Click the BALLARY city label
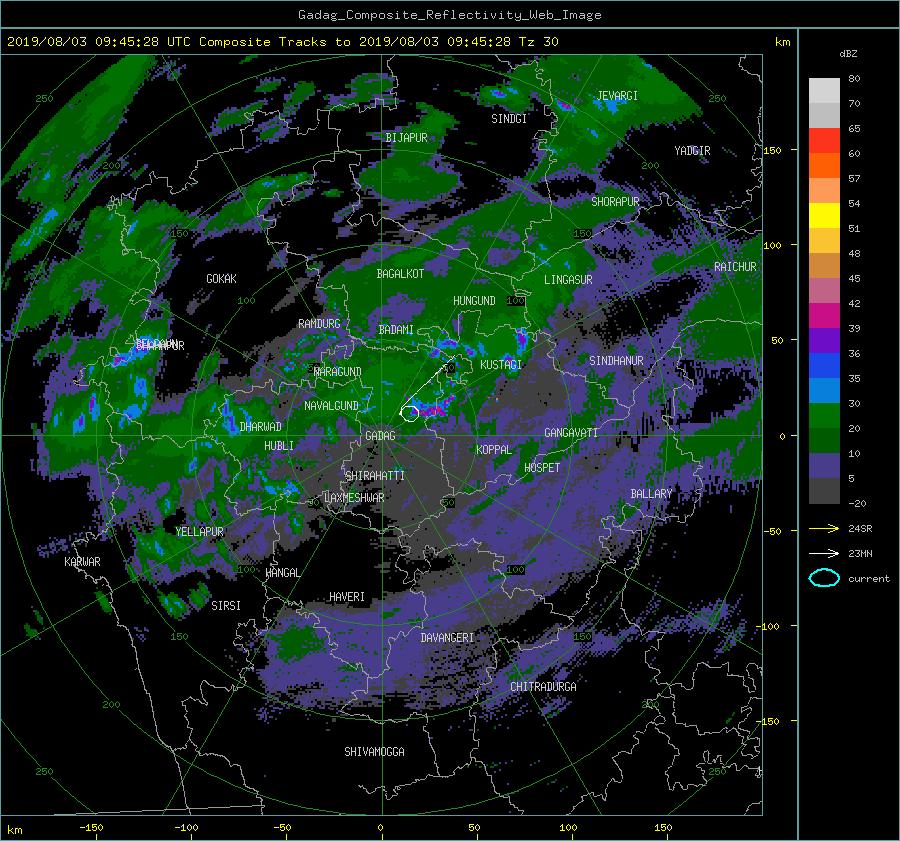 tap(651, 494)
